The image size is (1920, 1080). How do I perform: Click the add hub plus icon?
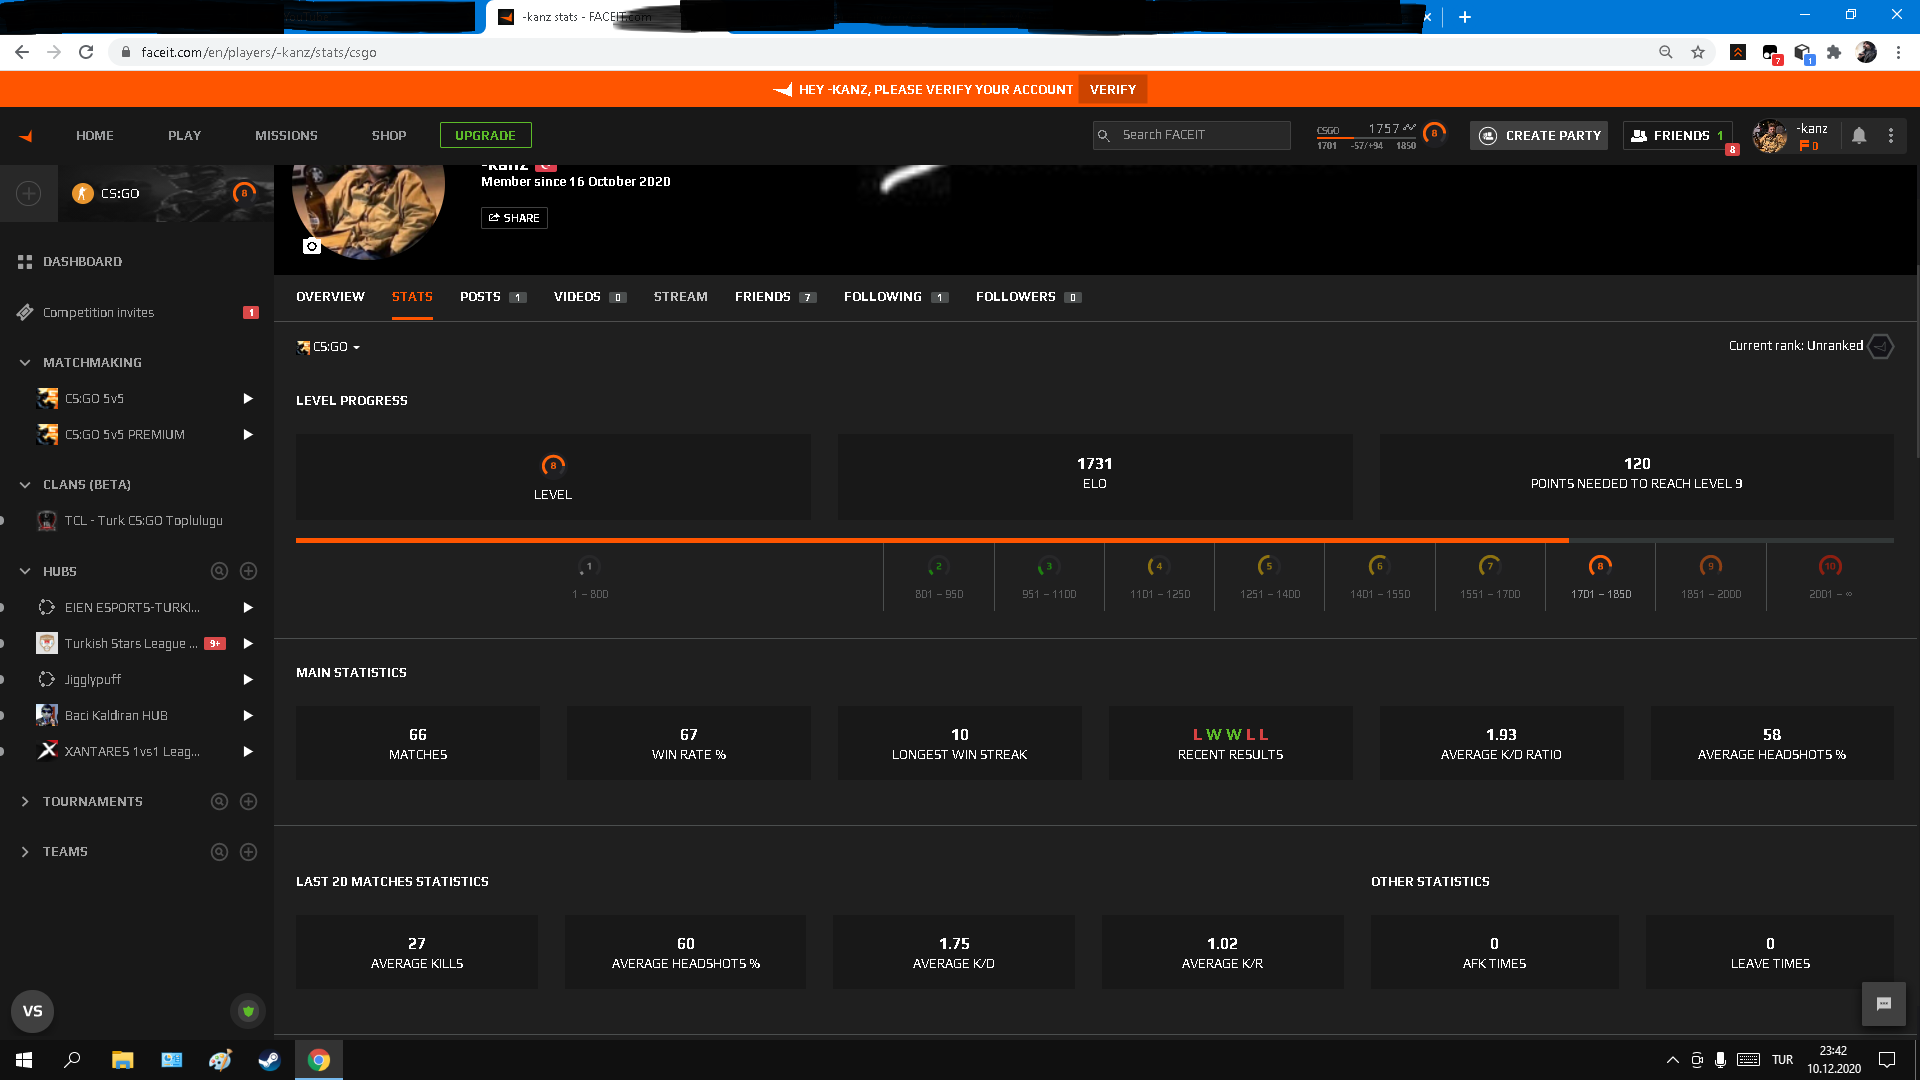click(x=249, y=571)
